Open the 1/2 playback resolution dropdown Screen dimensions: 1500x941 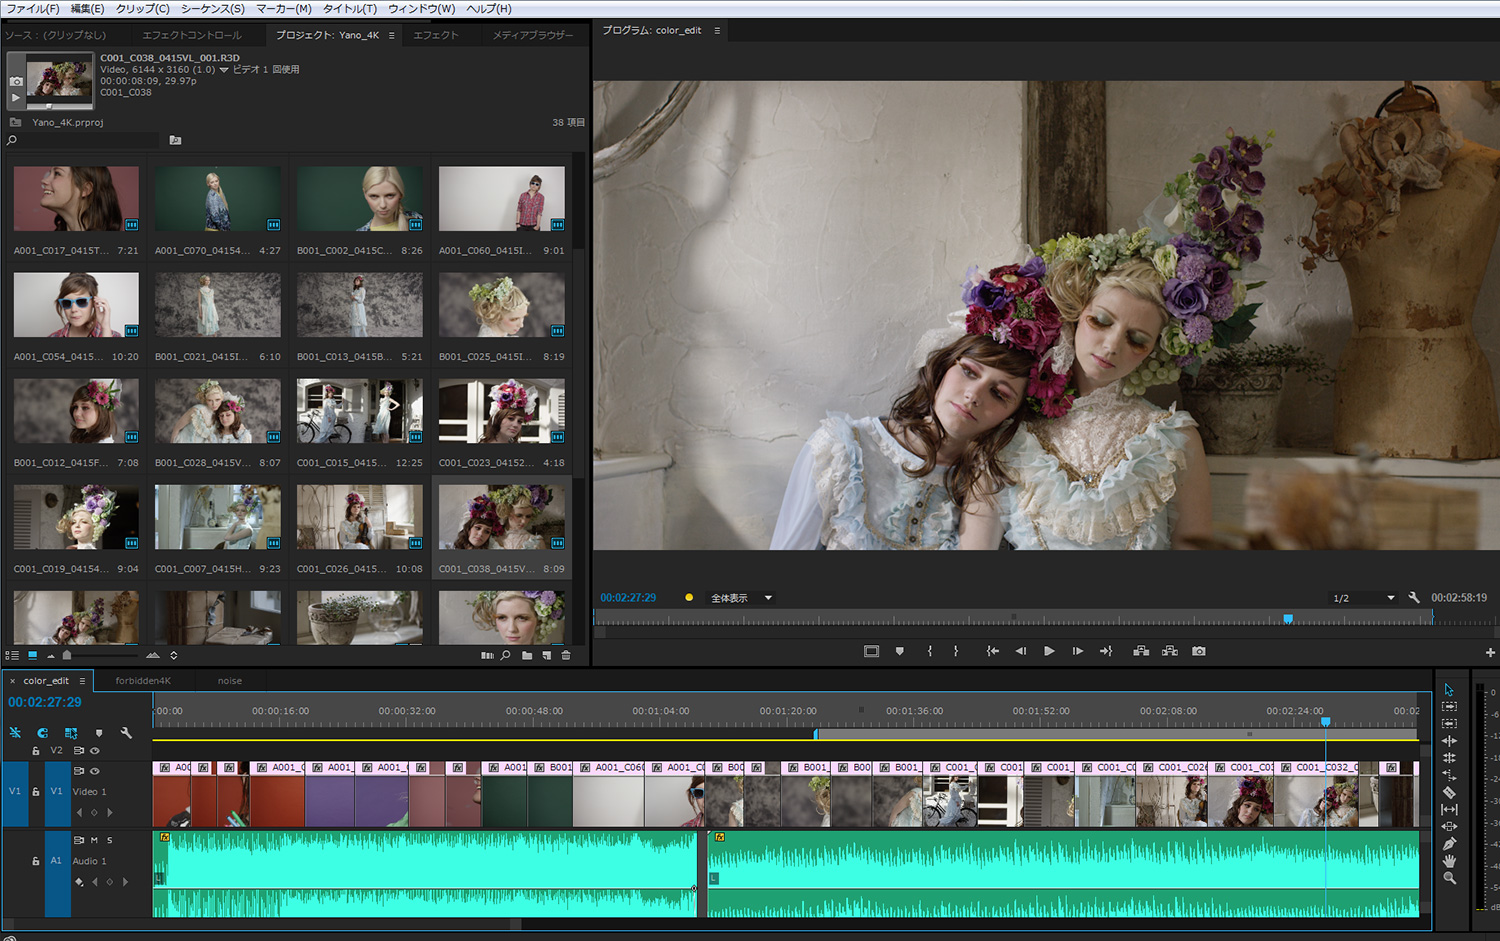pos(1364,598)
